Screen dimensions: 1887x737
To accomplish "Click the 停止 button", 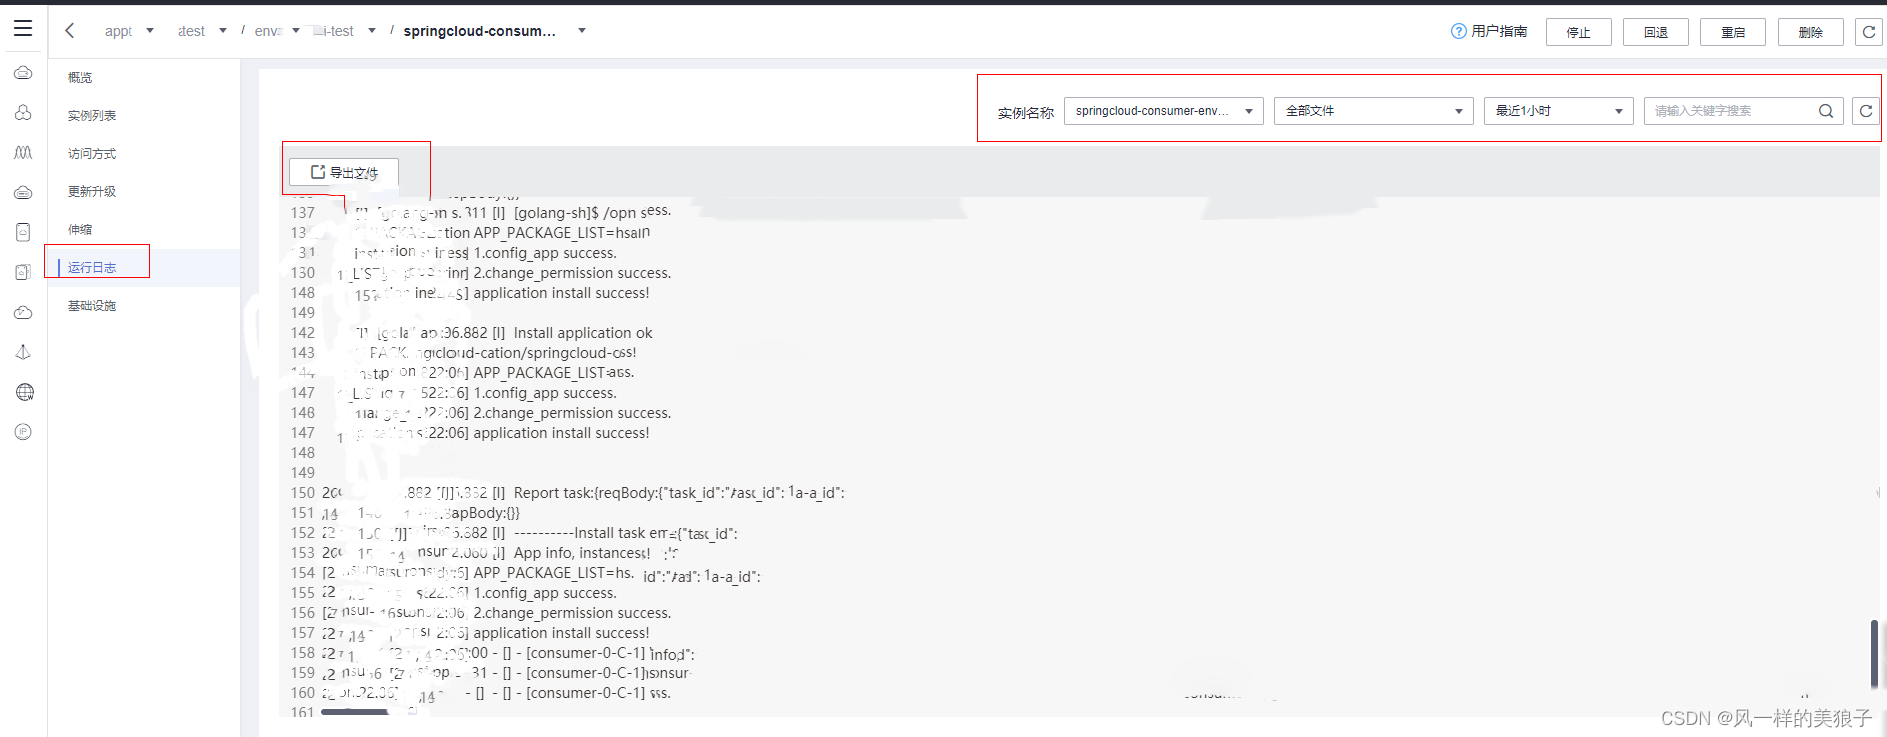I will click(x=1579, y=32).
